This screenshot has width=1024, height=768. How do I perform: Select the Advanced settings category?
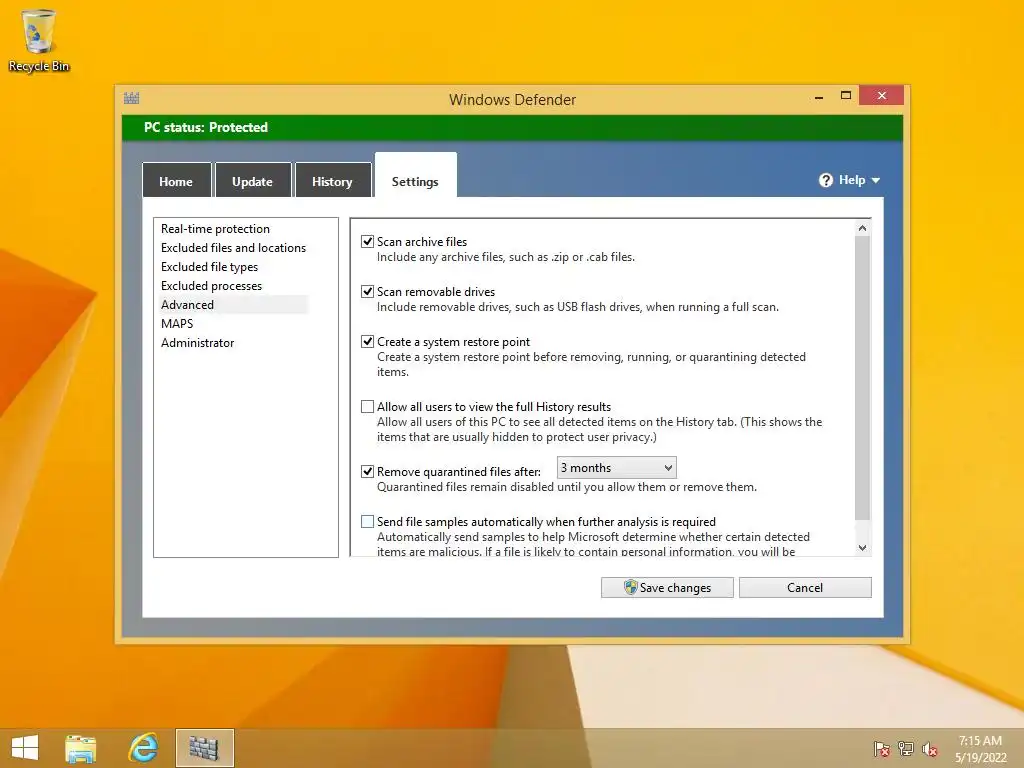click(233, 304)
